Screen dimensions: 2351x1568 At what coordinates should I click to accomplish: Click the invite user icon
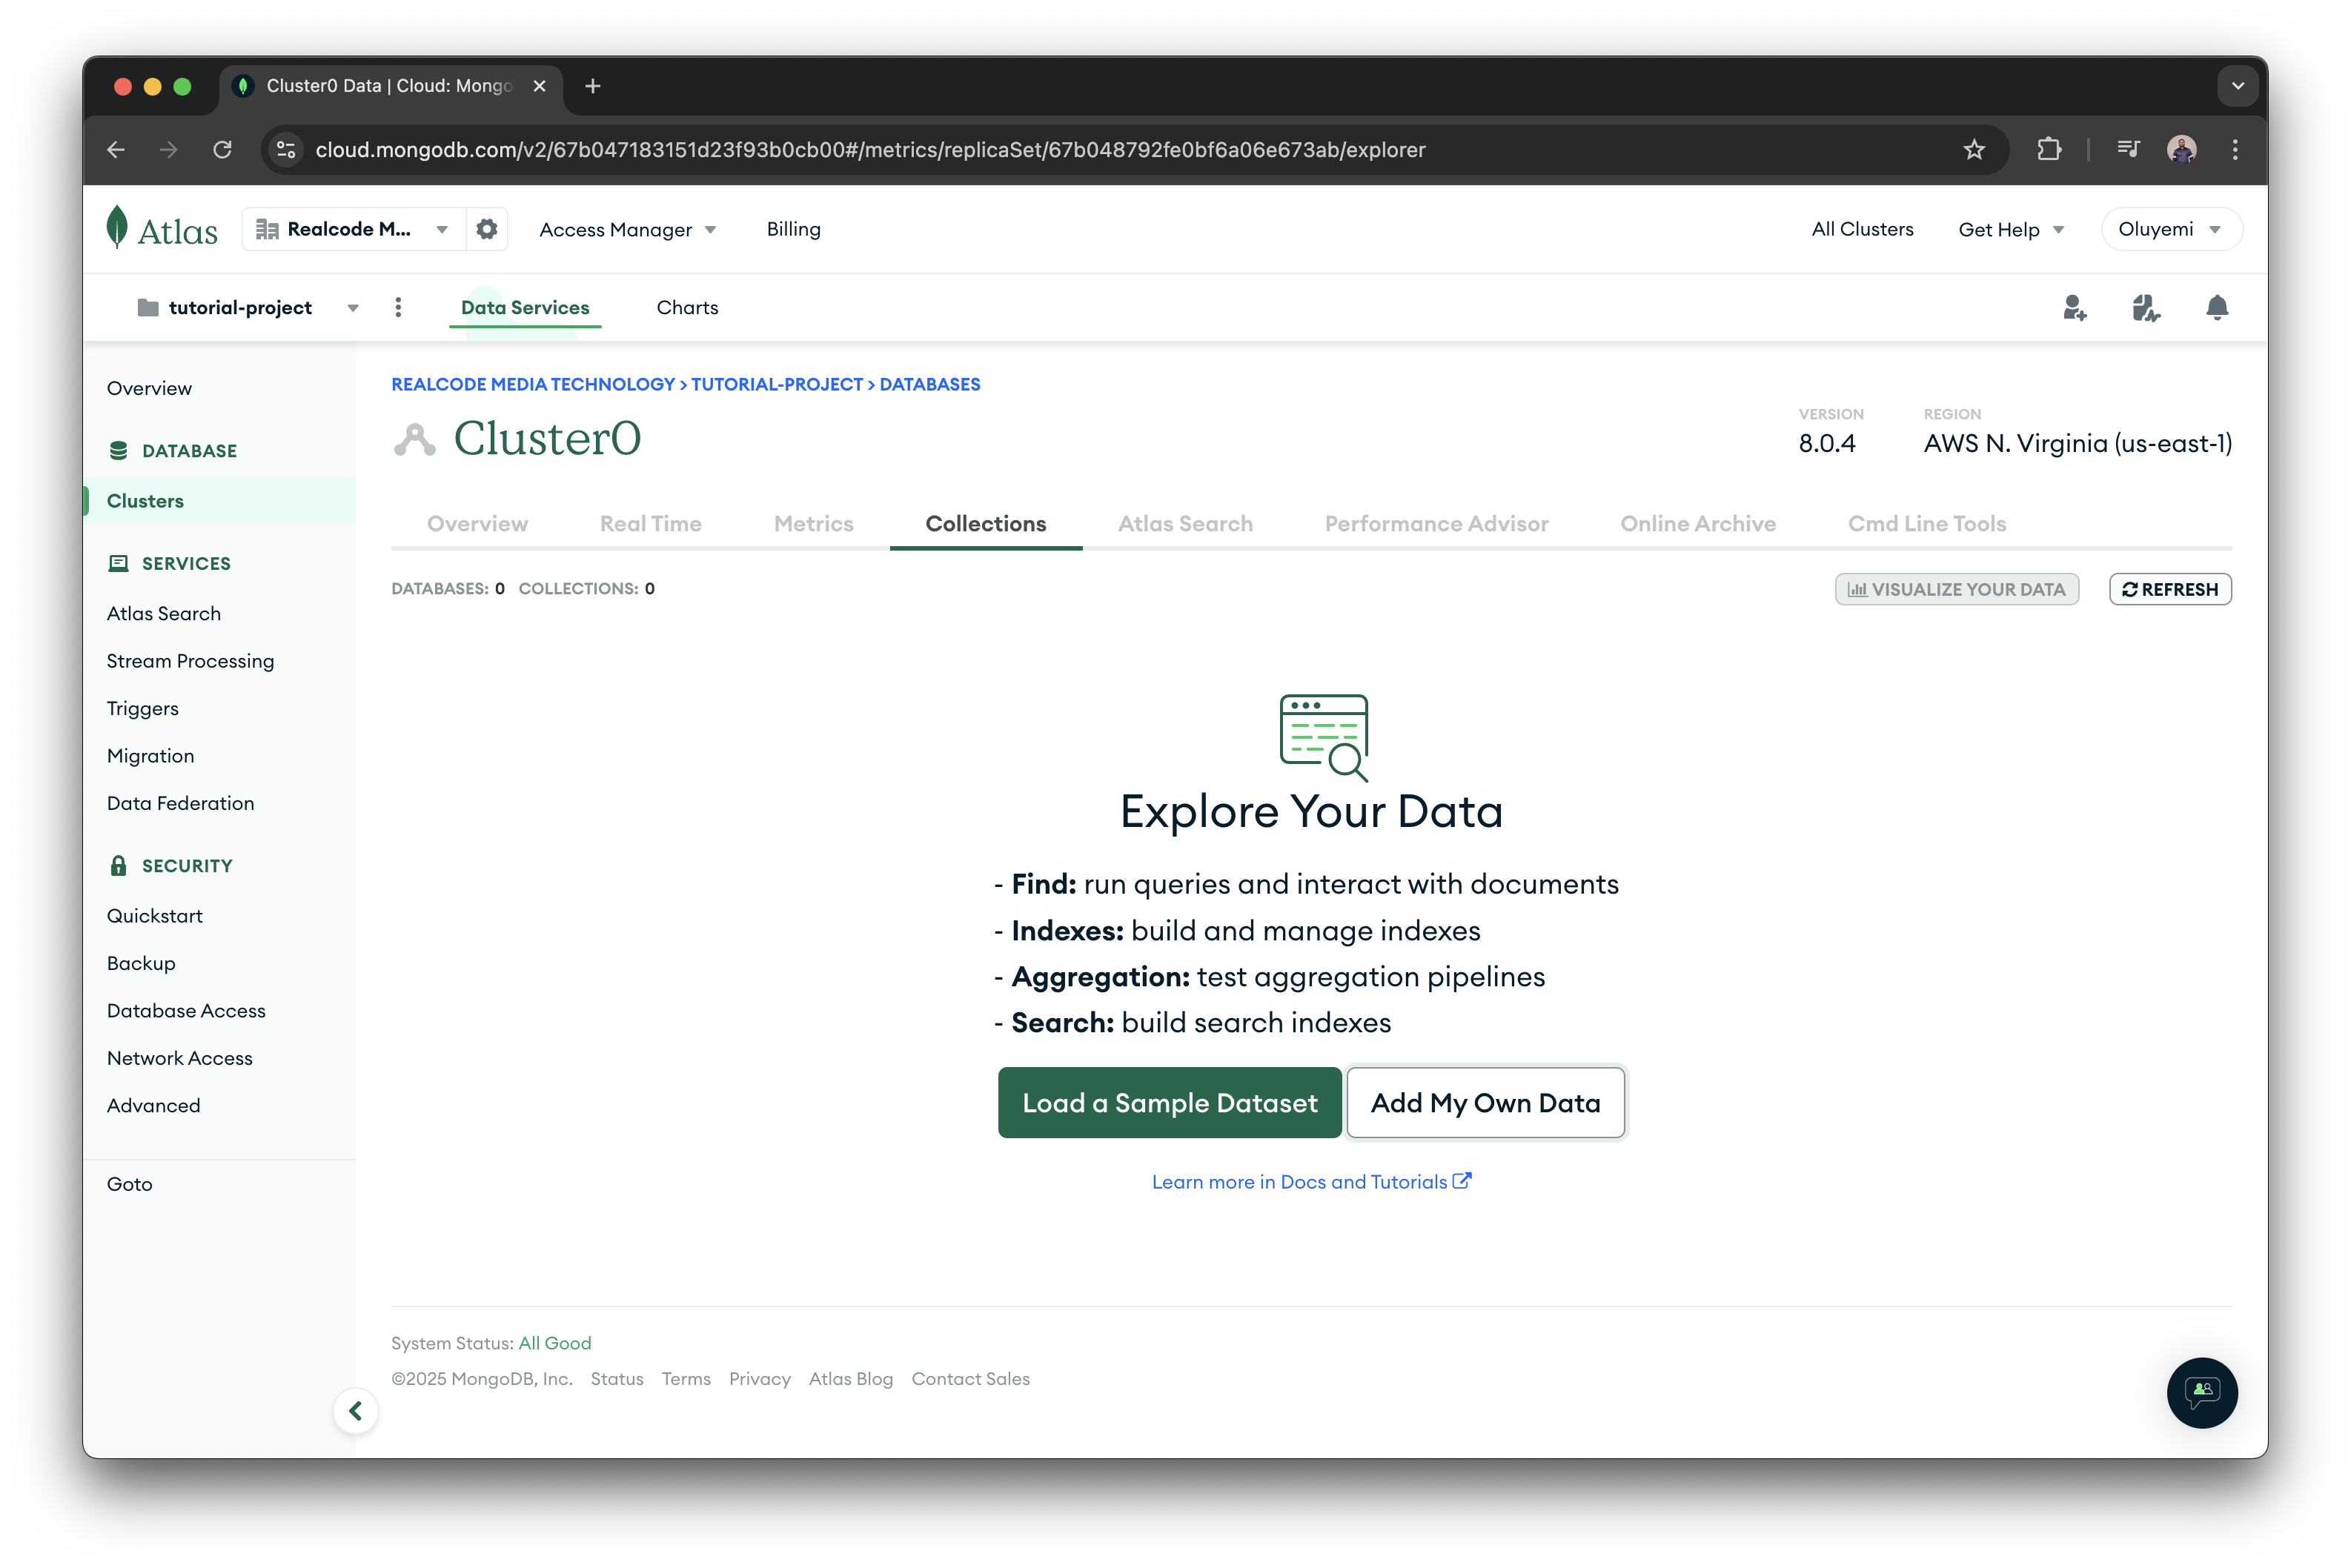click(2074, 308)
